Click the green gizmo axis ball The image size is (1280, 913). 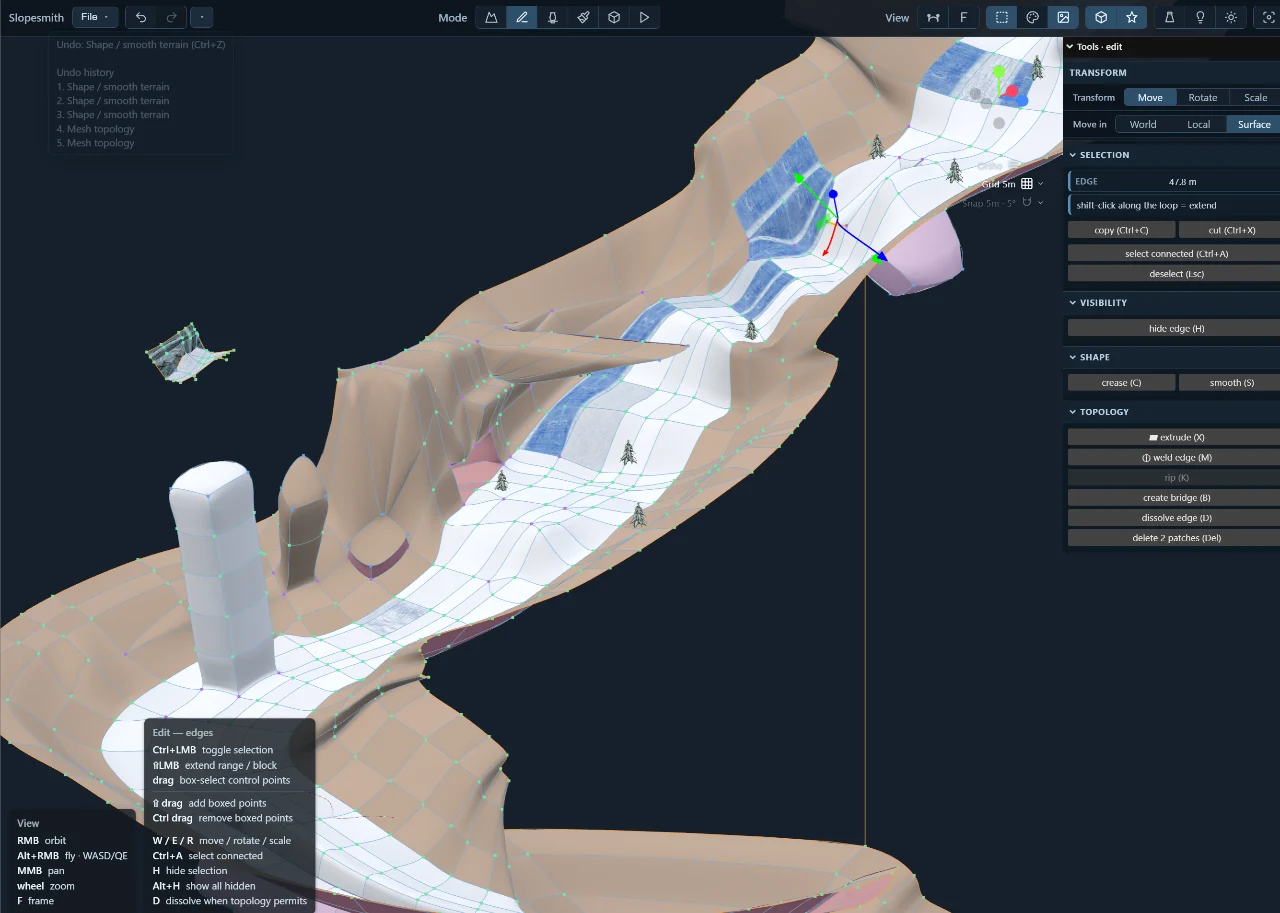[998, 72]
